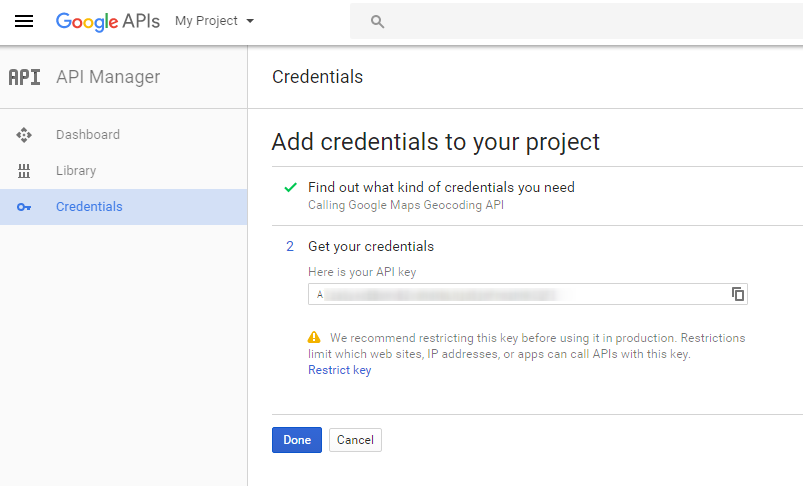Screen dimensions: 803x486
Task: Open the Restrict key link
Action: pos(340,370)
